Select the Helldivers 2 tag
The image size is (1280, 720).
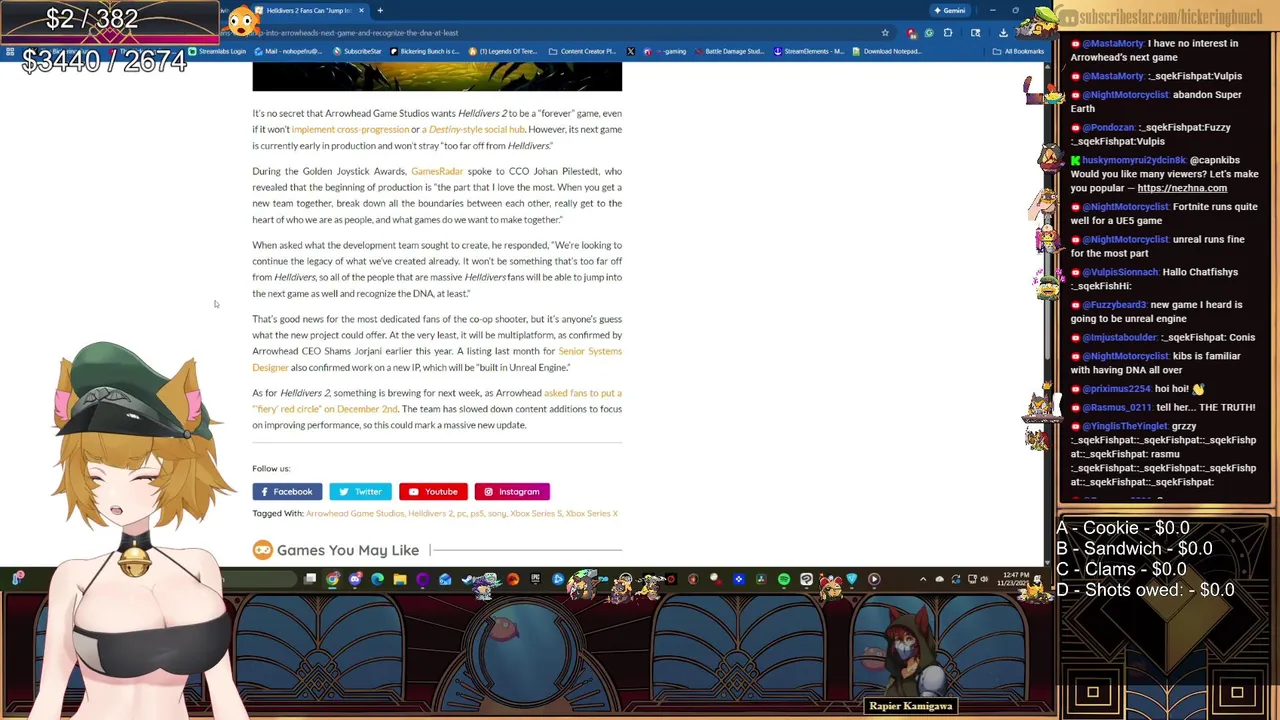(430, 513)
